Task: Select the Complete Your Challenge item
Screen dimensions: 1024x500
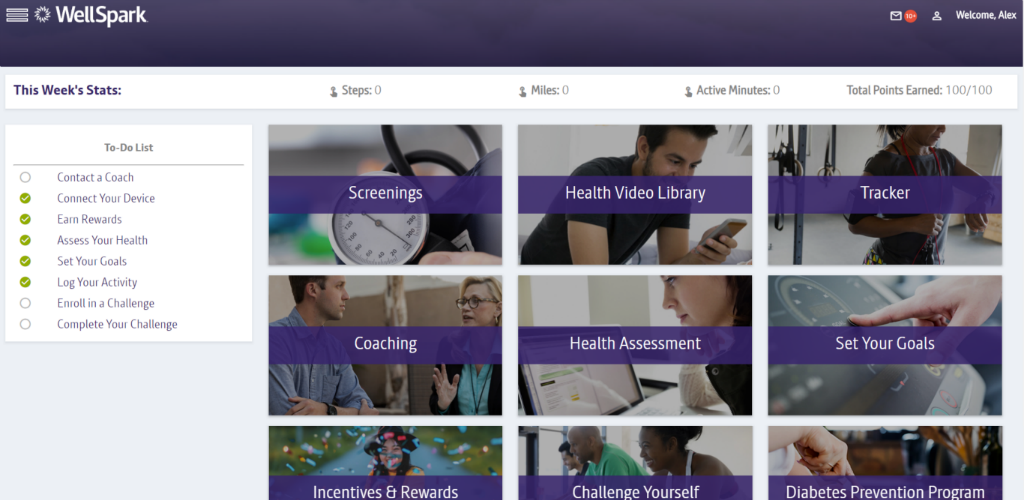Action: coord(117,324)
